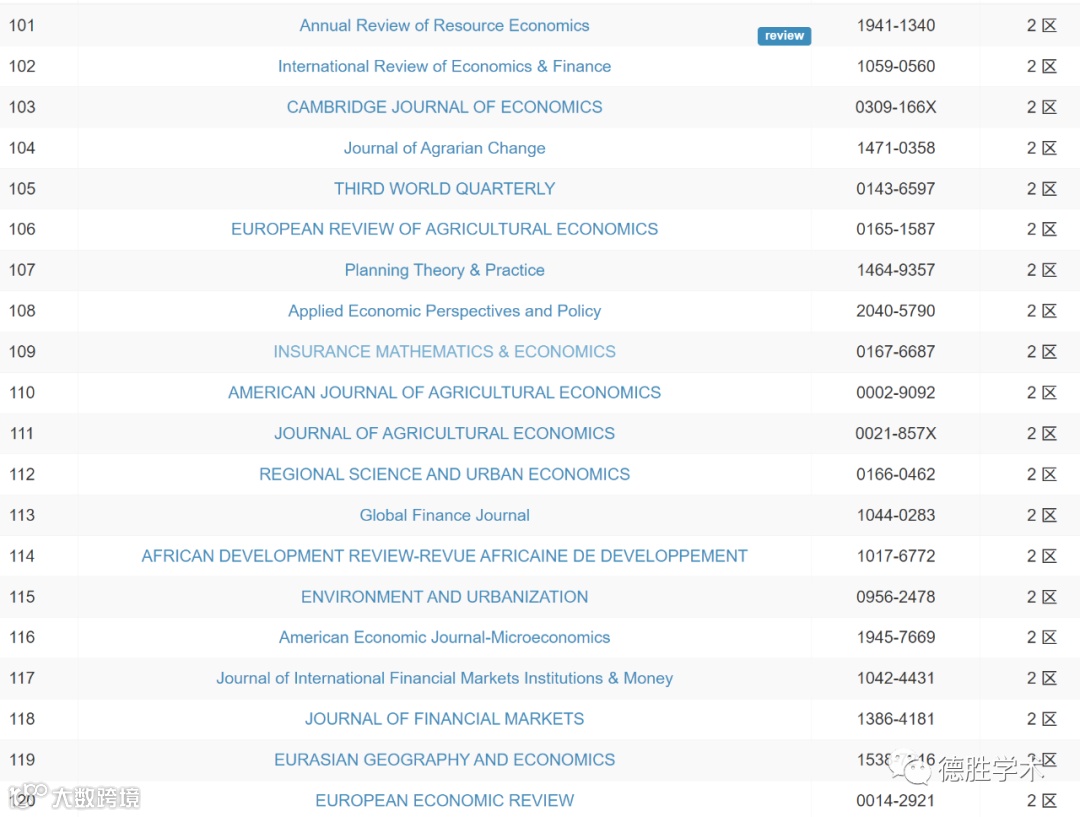
Task: Open ENVIRONMENT AND URBANIZATION link
Action: 444,597
